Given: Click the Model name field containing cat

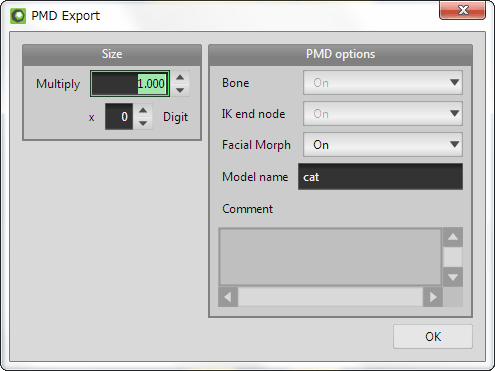Looking at the screenshot, I should tap(380, 177).
